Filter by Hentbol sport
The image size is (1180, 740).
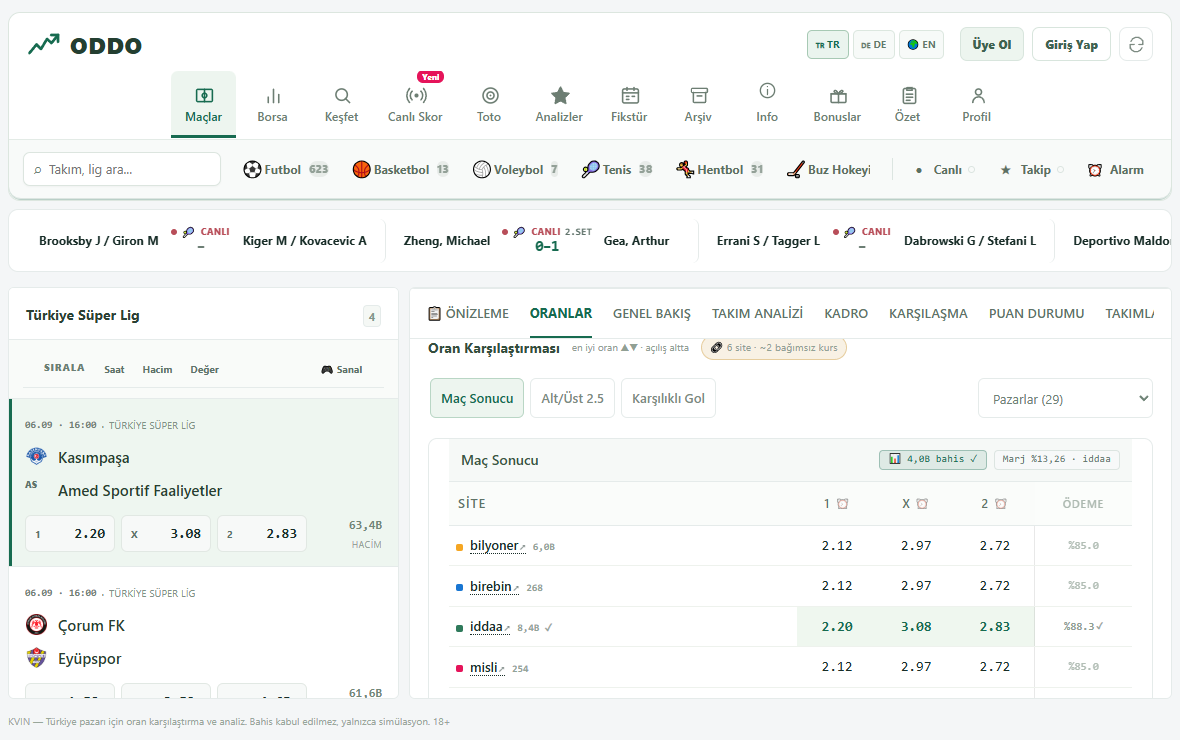coord(720,169)
